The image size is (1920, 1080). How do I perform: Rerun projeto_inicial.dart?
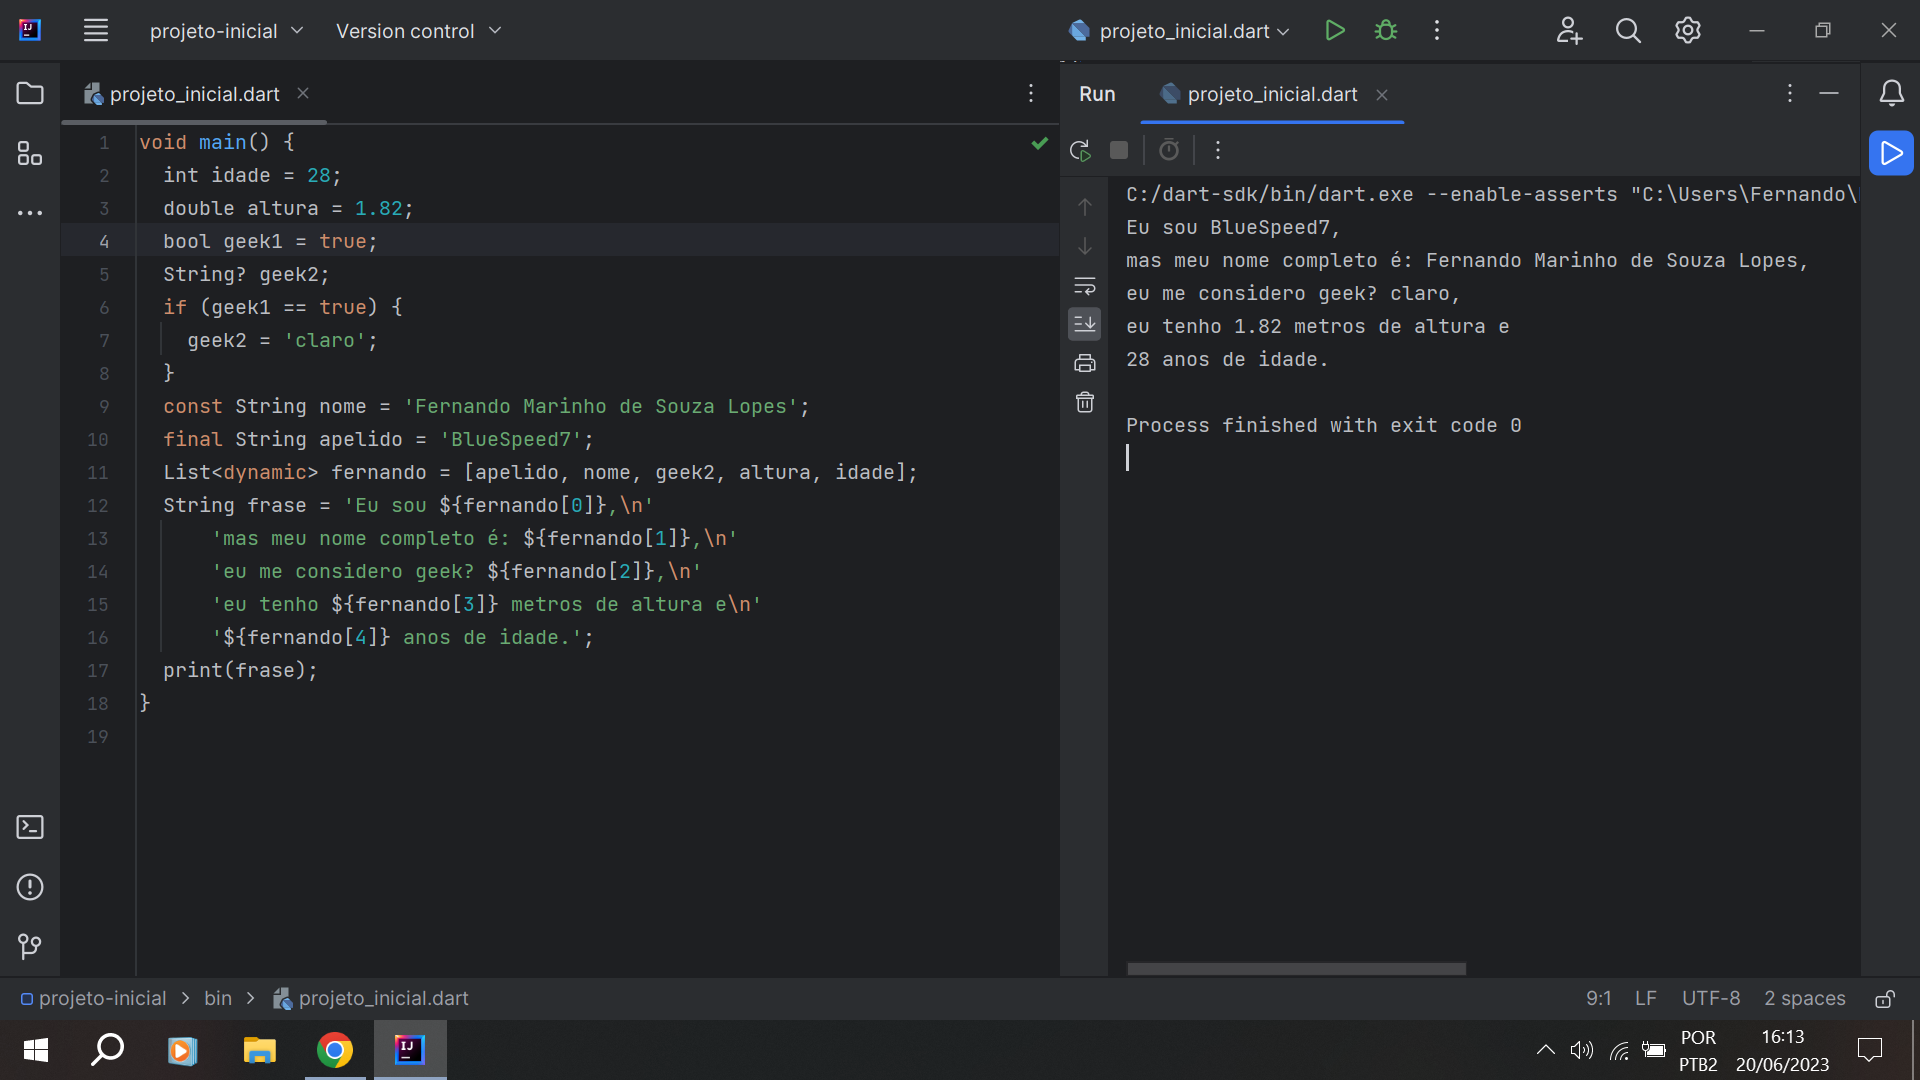click(1080, 150)
